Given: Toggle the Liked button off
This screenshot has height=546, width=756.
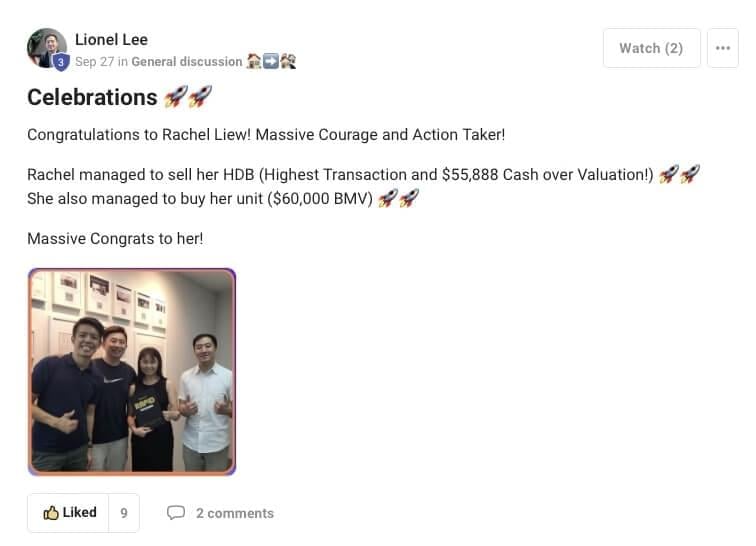Looking at the screenshot, I should (68, 513).
